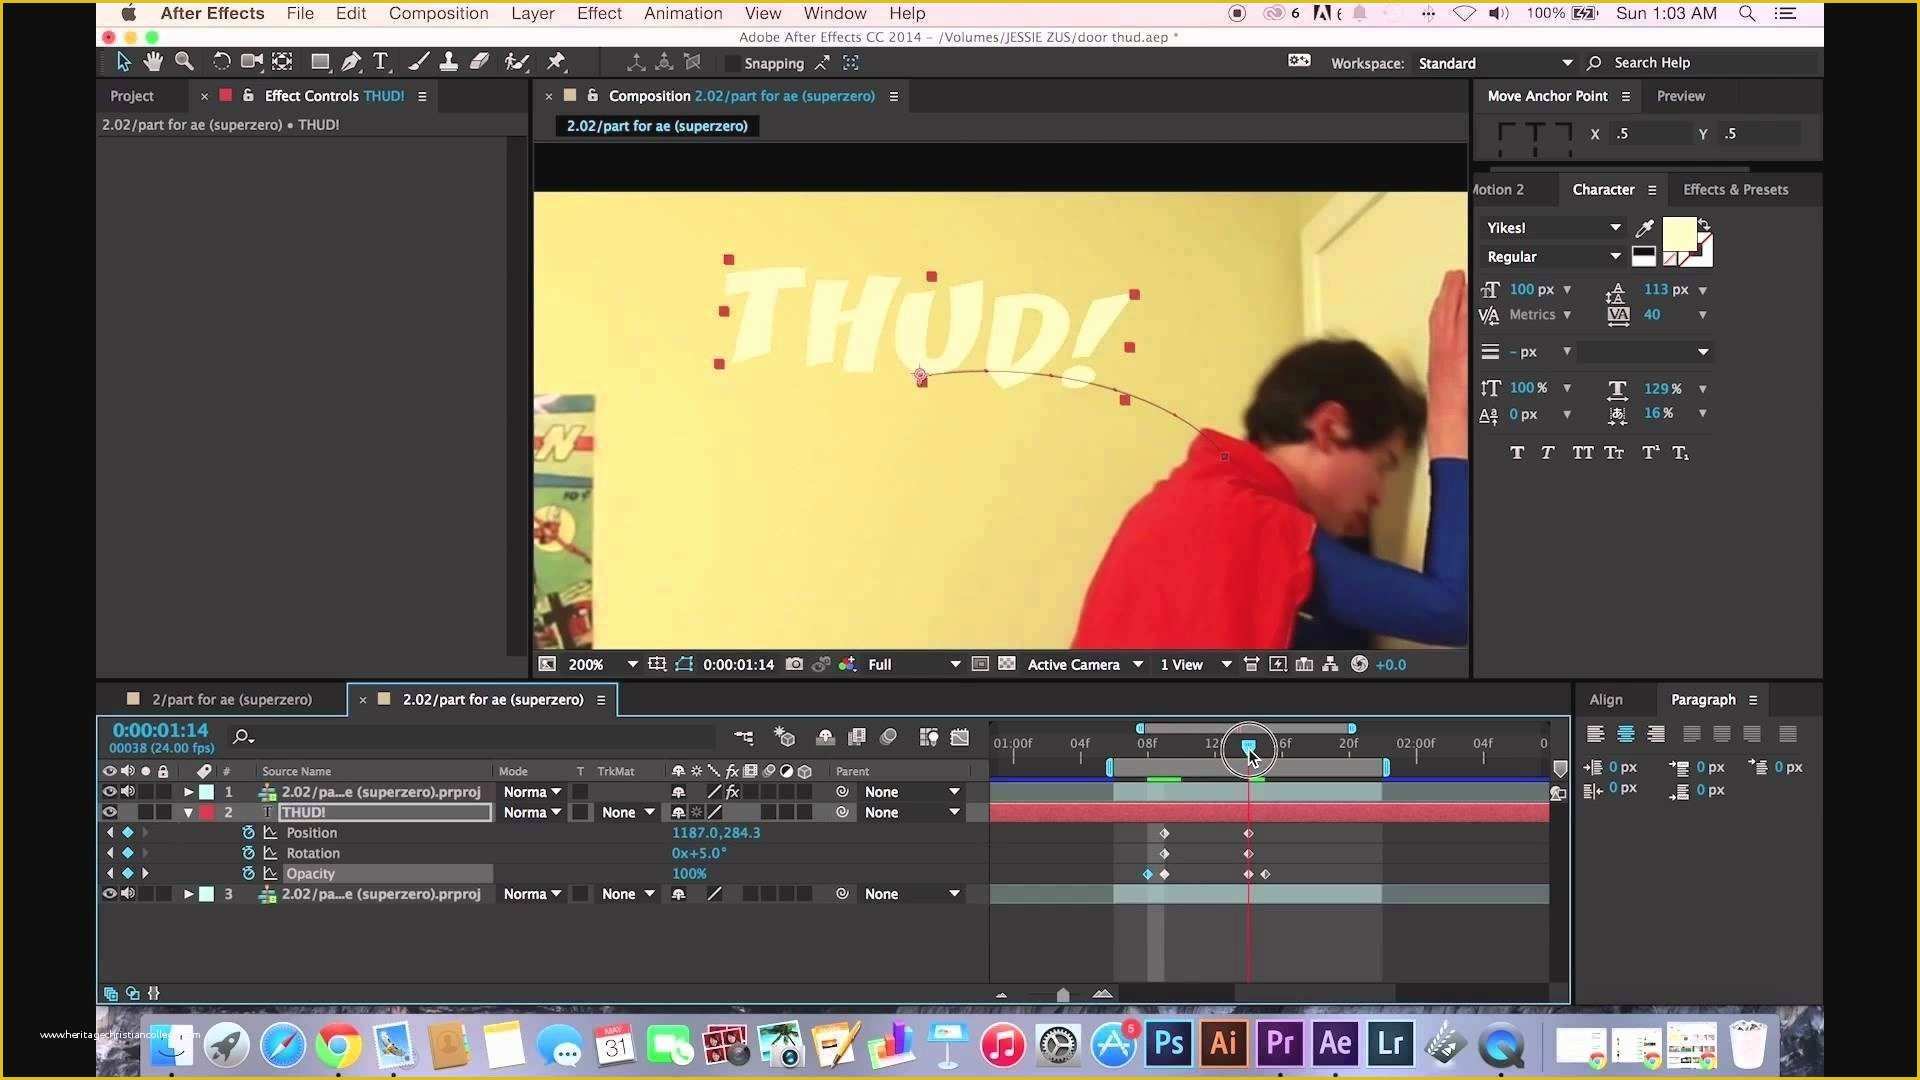The image size is (1920, 1080).
Task: Toggle visibility of layer 3
Action: 111,894
